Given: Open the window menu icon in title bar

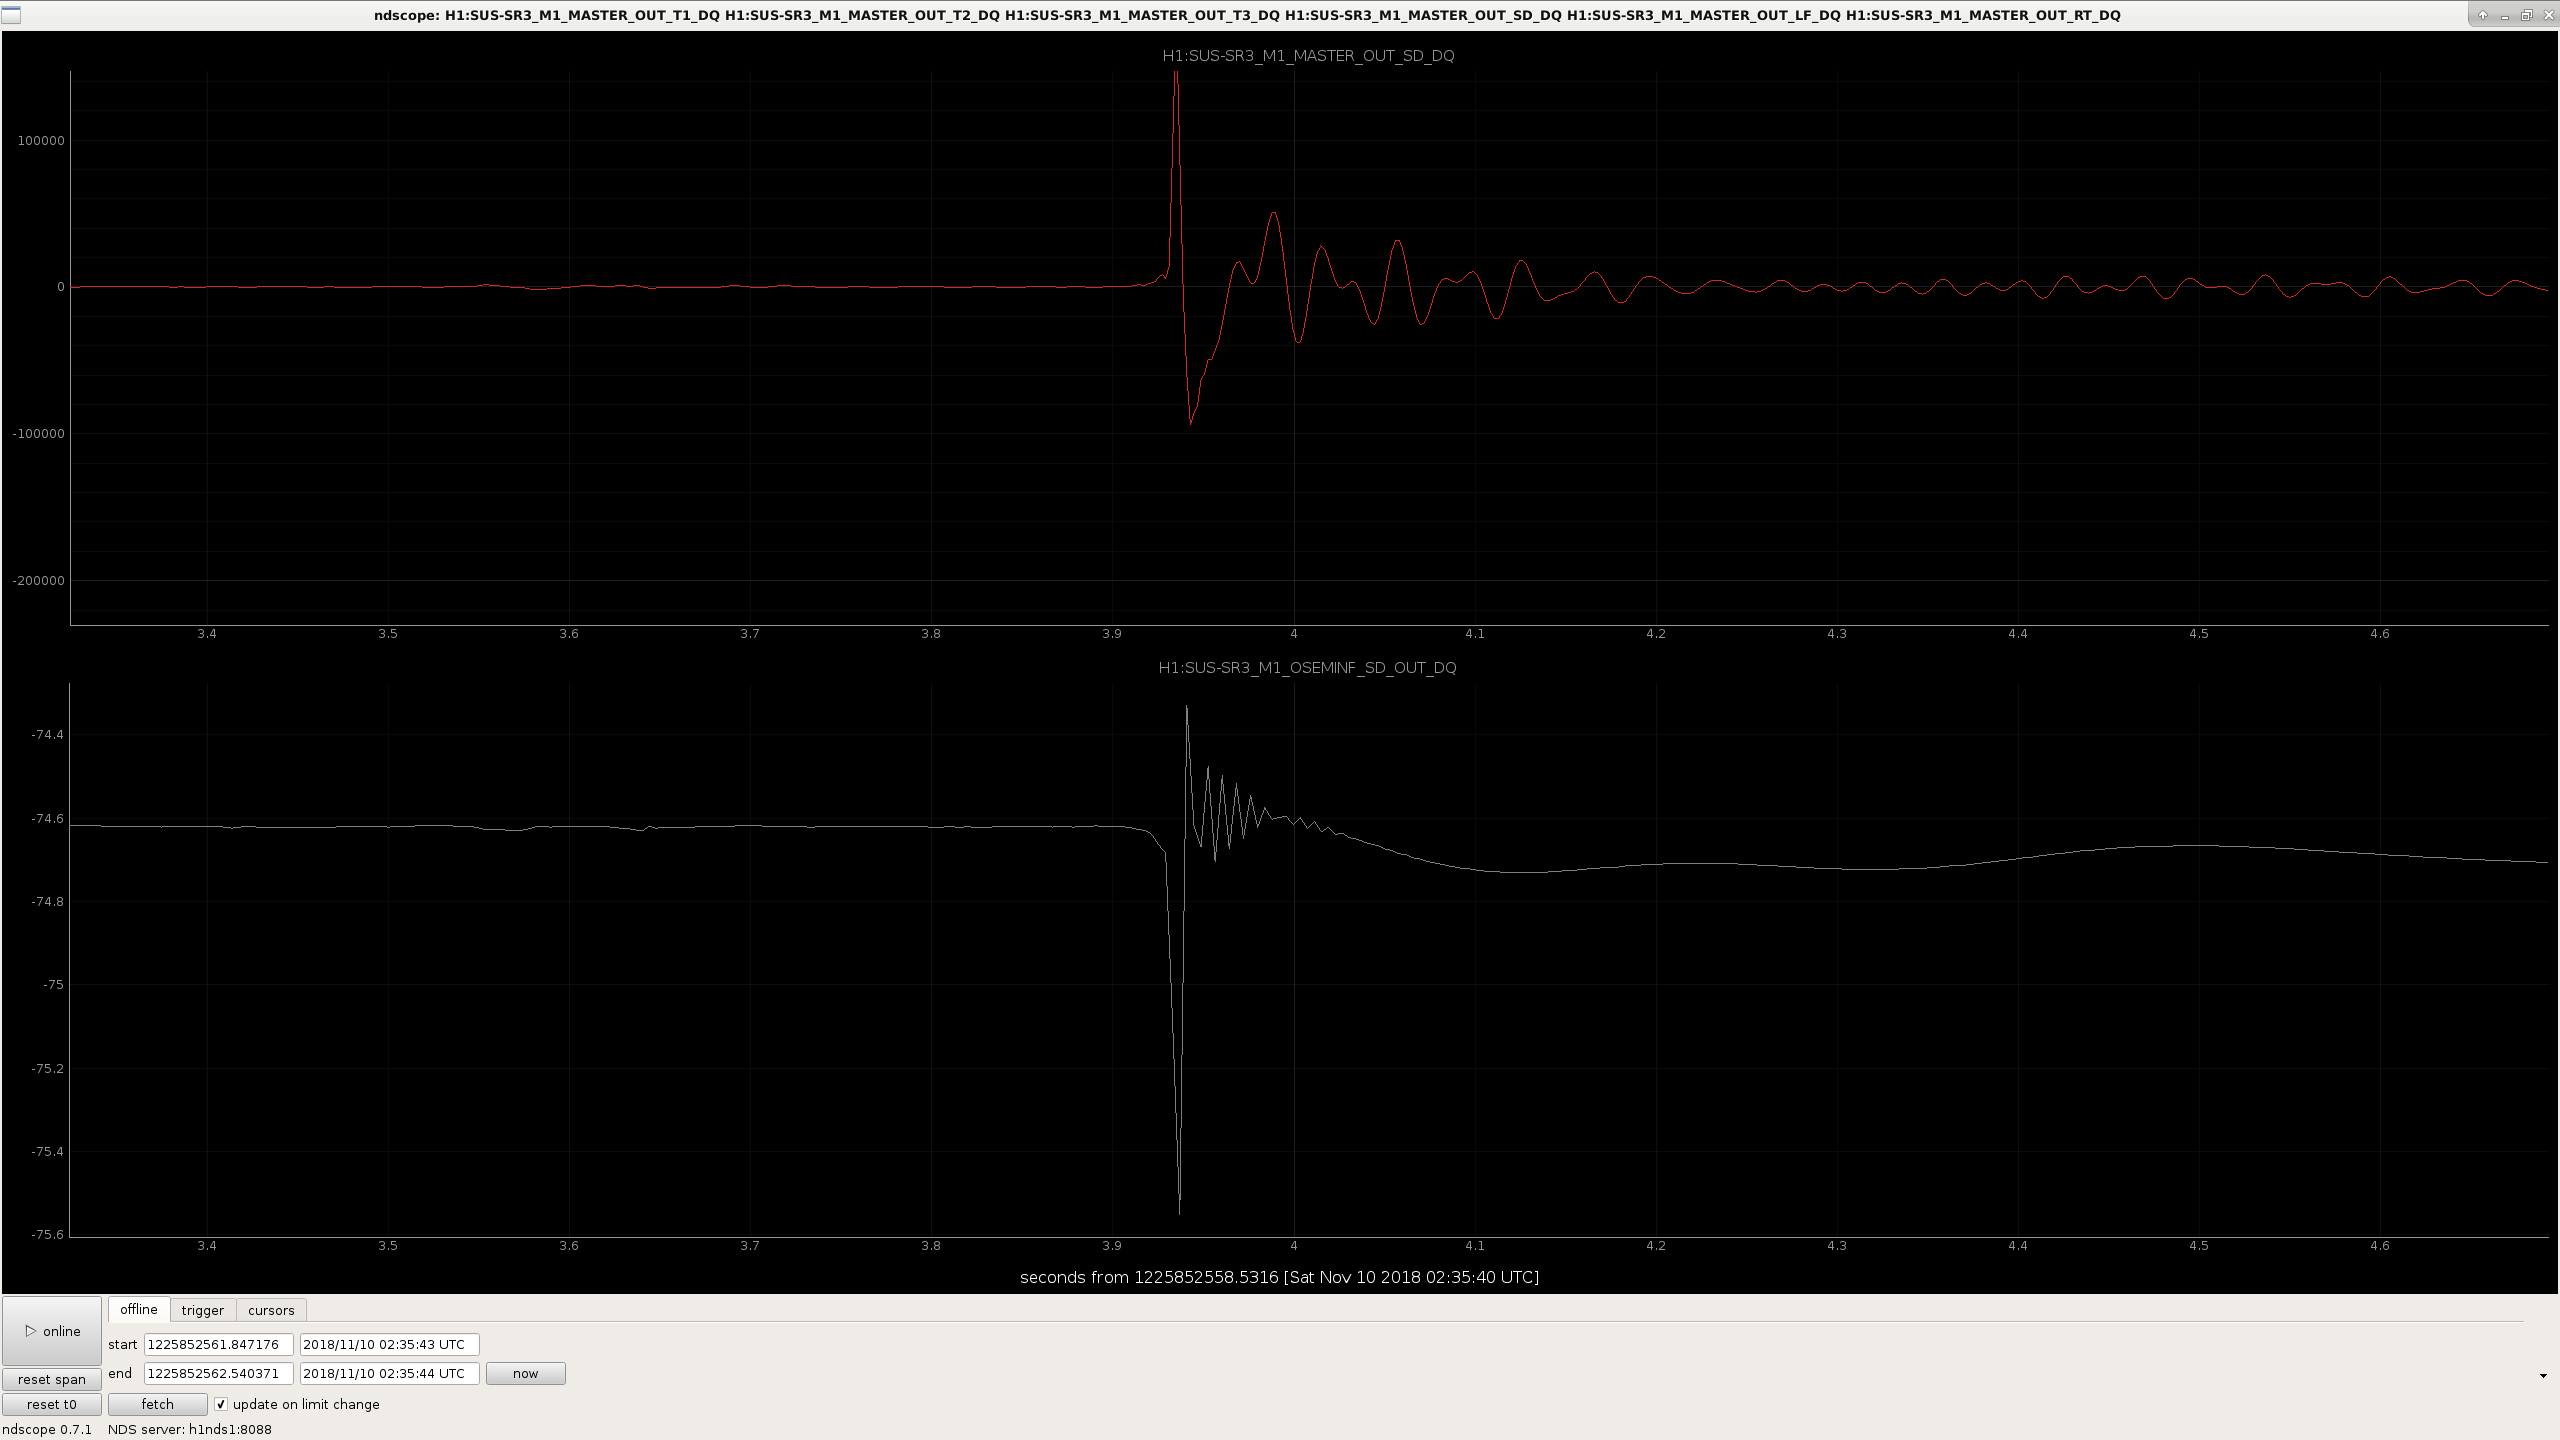Looking at the screenshot, I should pyautogui.click(x=11, y=15).
